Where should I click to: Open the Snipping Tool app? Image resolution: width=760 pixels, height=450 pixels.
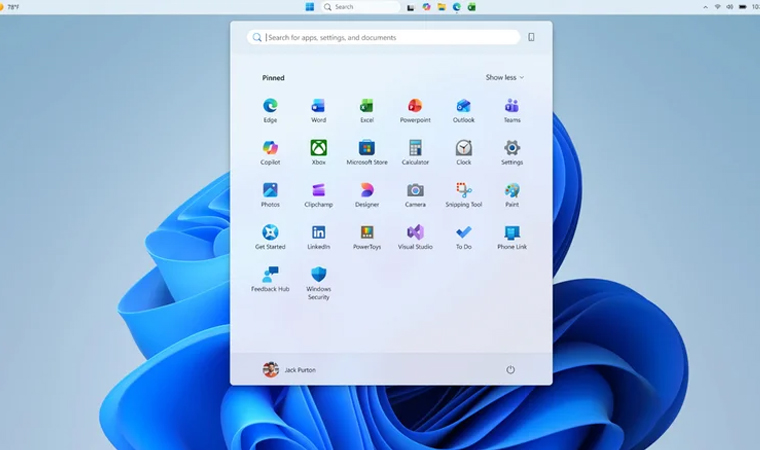coord(463,195)
